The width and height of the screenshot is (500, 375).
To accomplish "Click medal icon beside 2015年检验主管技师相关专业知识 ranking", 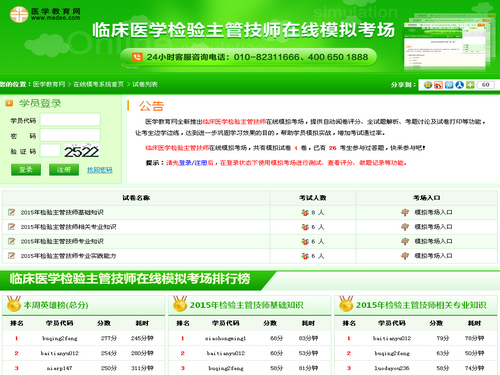I will 346,304.
